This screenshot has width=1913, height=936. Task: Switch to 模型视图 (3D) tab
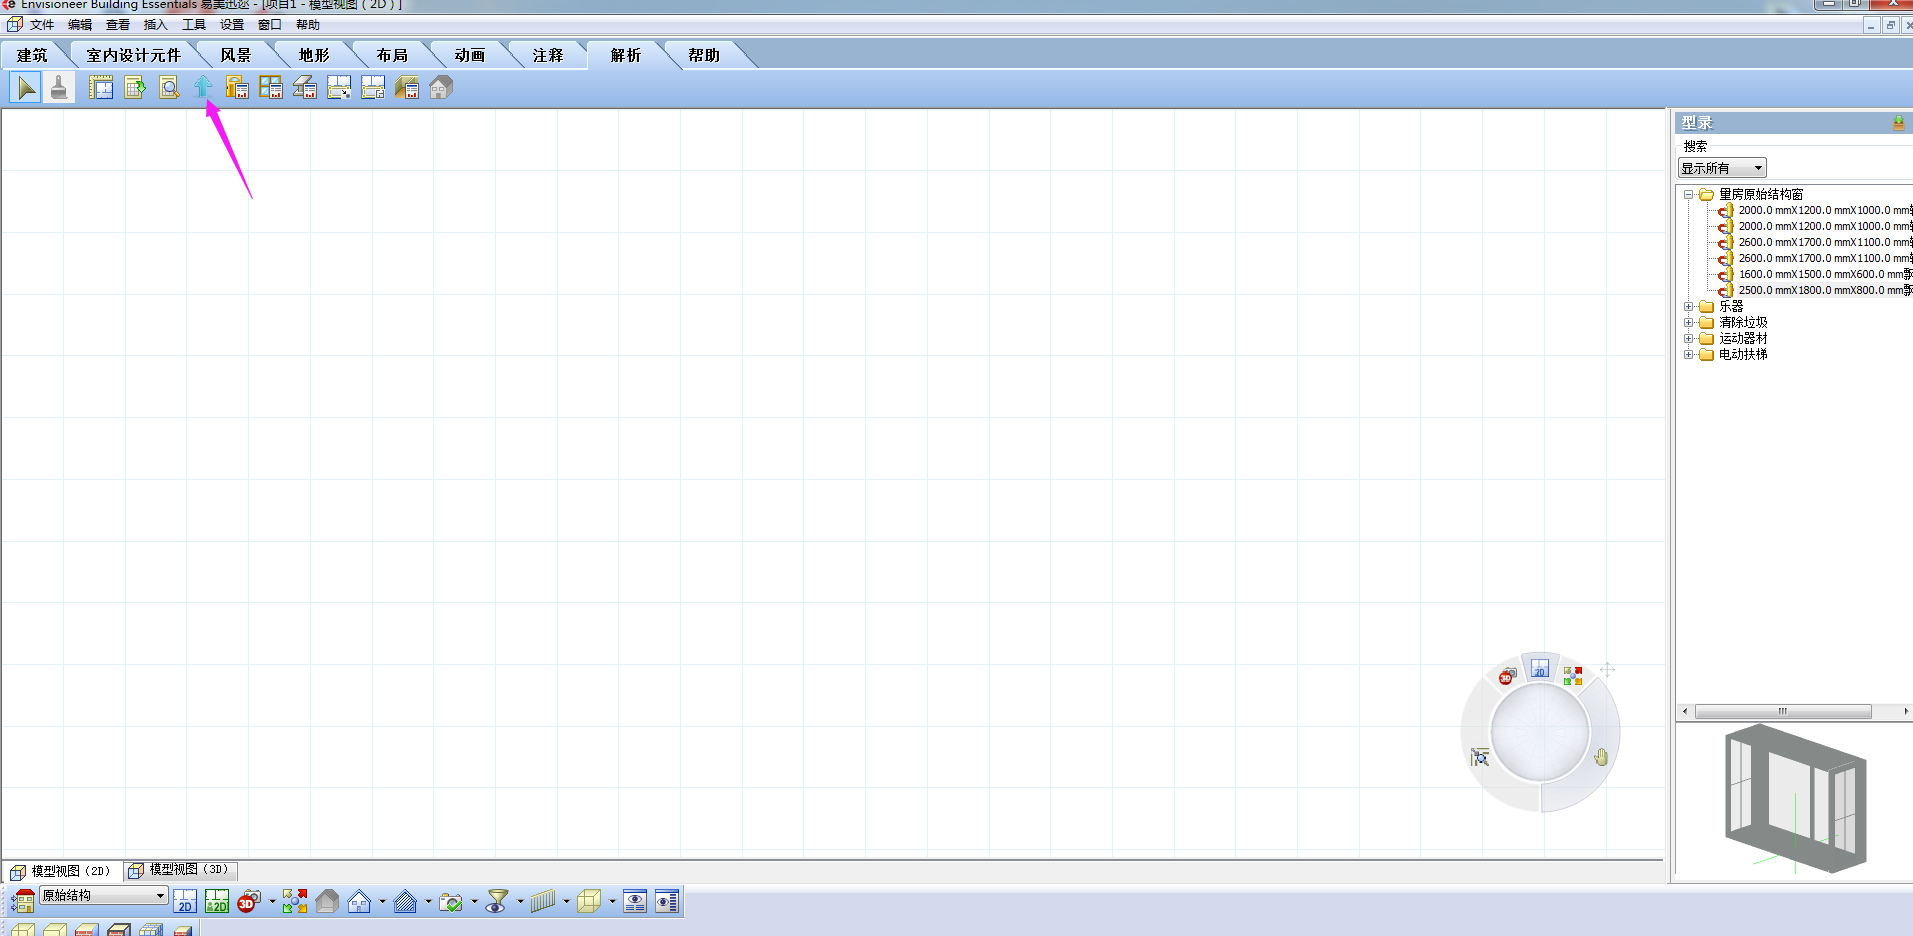click(x=180, y=870)
